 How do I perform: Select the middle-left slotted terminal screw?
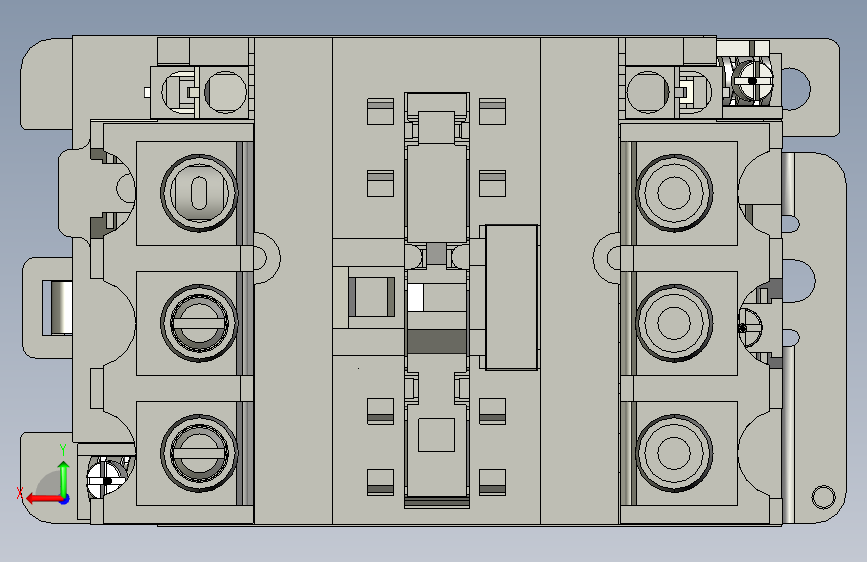click(x=199, y=323)
